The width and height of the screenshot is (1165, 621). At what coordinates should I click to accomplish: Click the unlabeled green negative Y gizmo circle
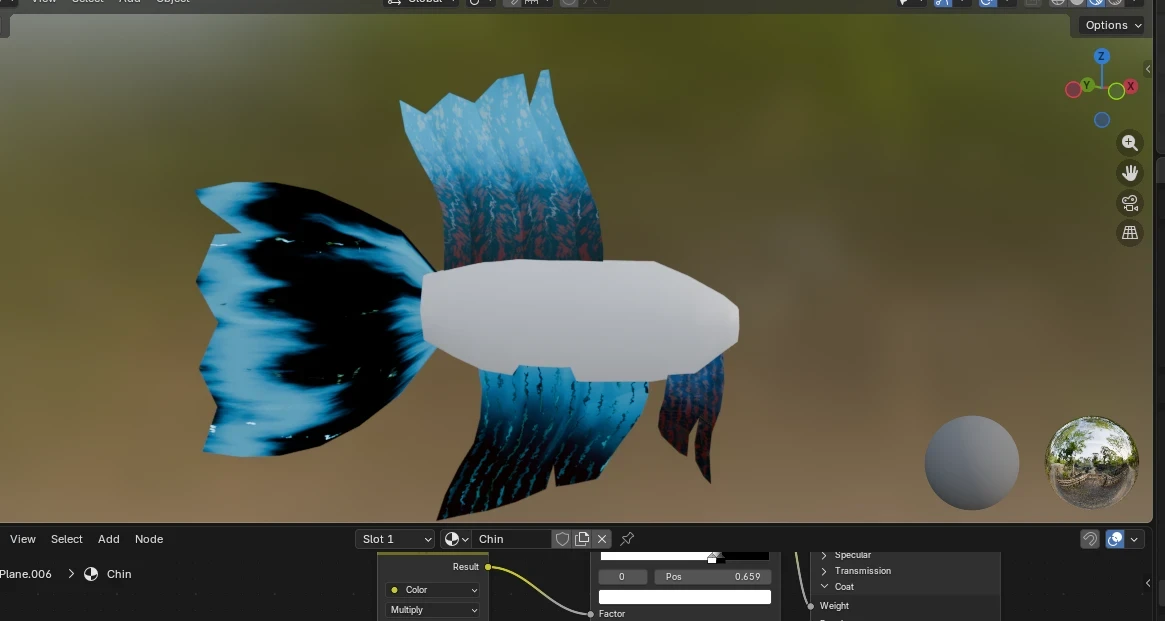coord(1116,91)
